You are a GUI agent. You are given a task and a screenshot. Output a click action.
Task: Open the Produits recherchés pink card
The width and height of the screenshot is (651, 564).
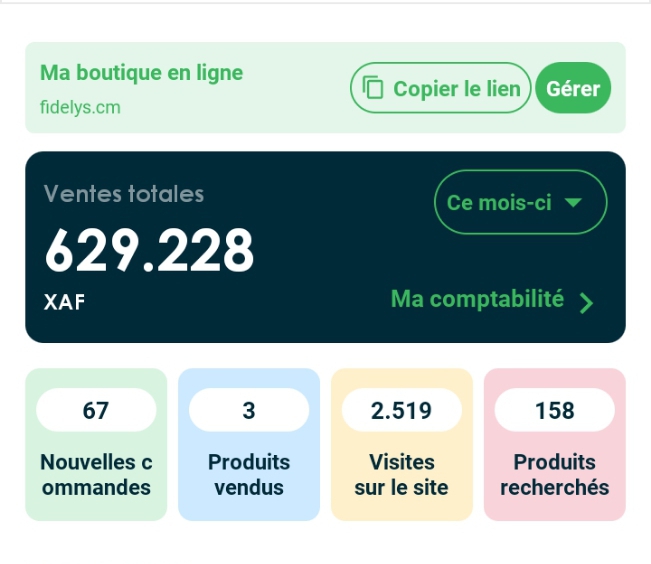[555, 444]
